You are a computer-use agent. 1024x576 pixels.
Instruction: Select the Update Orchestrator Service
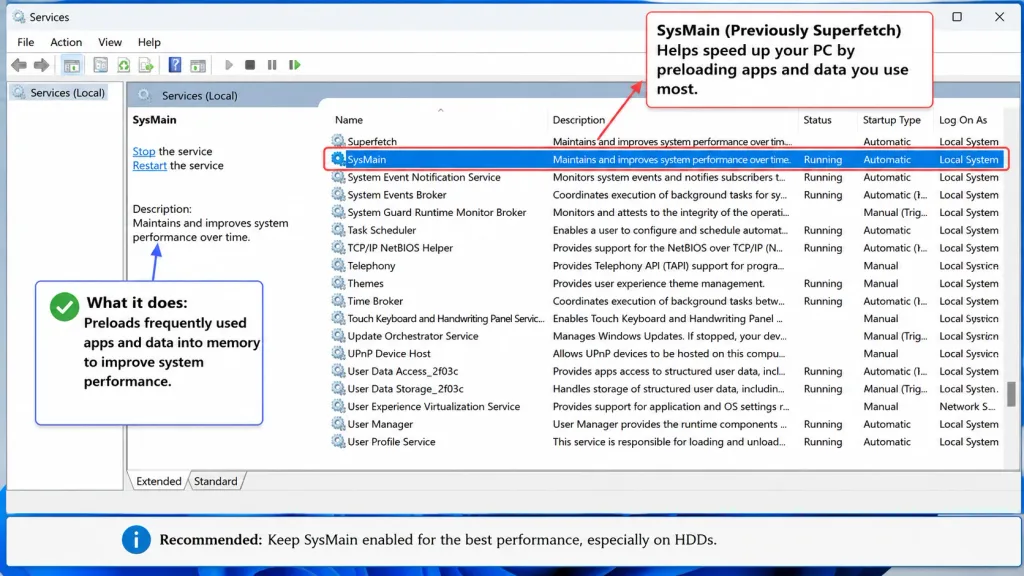413,336
